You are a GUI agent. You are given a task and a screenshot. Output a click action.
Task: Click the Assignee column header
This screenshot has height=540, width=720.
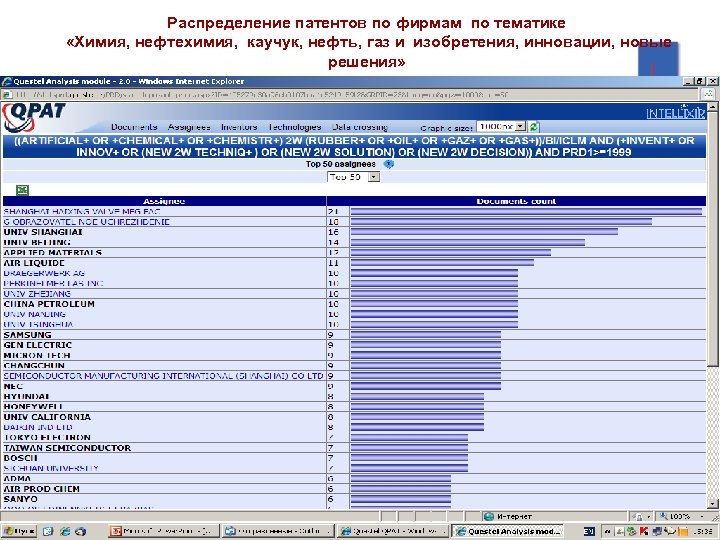(x=164, y=201)
